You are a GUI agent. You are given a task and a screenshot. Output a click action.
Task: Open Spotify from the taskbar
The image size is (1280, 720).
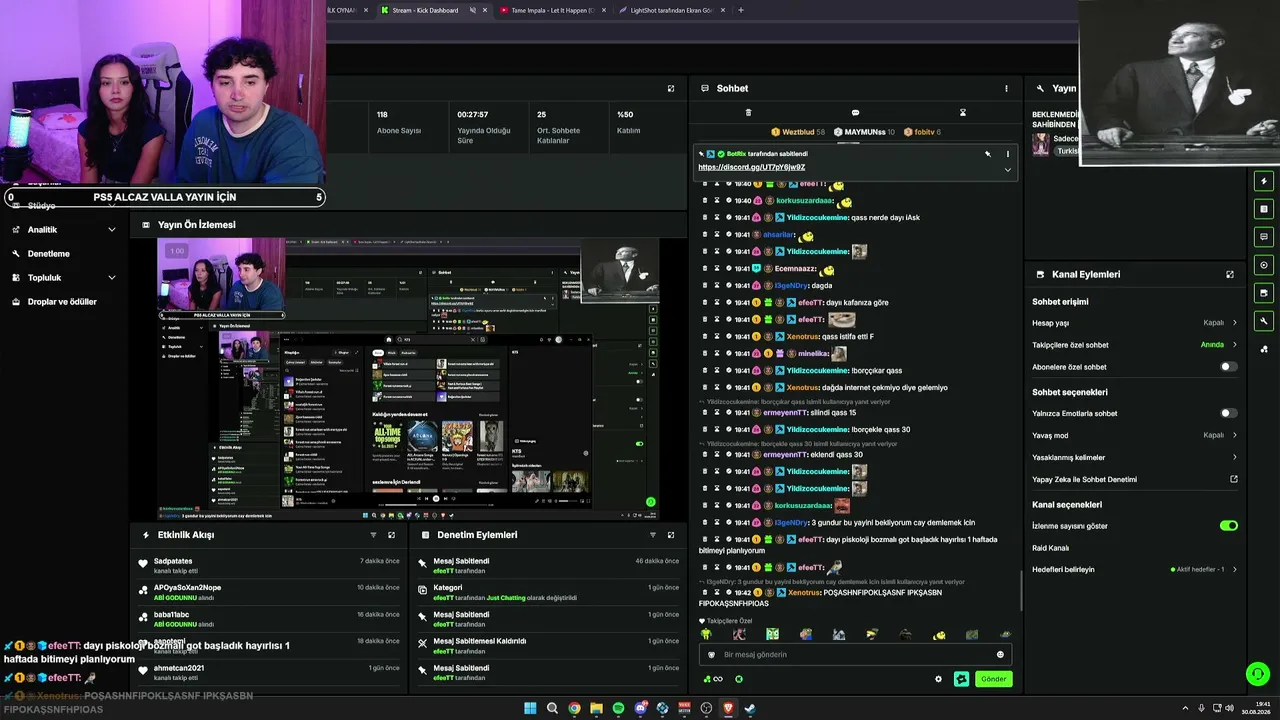618,708
